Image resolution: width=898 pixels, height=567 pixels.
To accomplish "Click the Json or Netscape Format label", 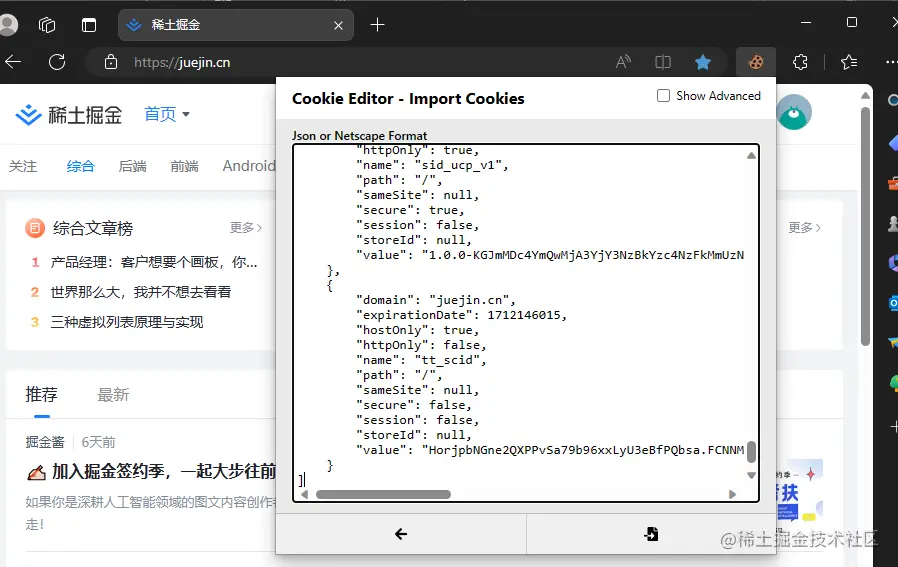I will 359,136.
